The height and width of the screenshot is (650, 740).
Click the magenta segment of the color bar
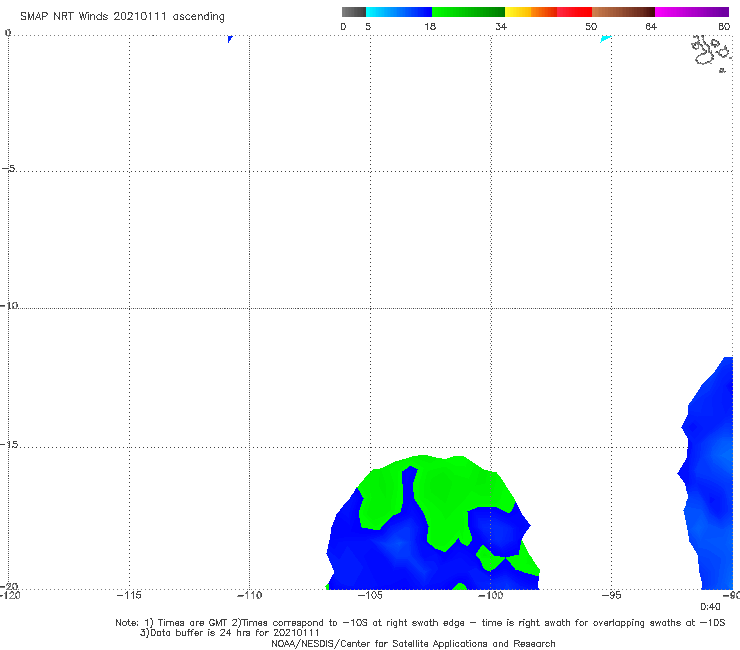tap(692, 12)
